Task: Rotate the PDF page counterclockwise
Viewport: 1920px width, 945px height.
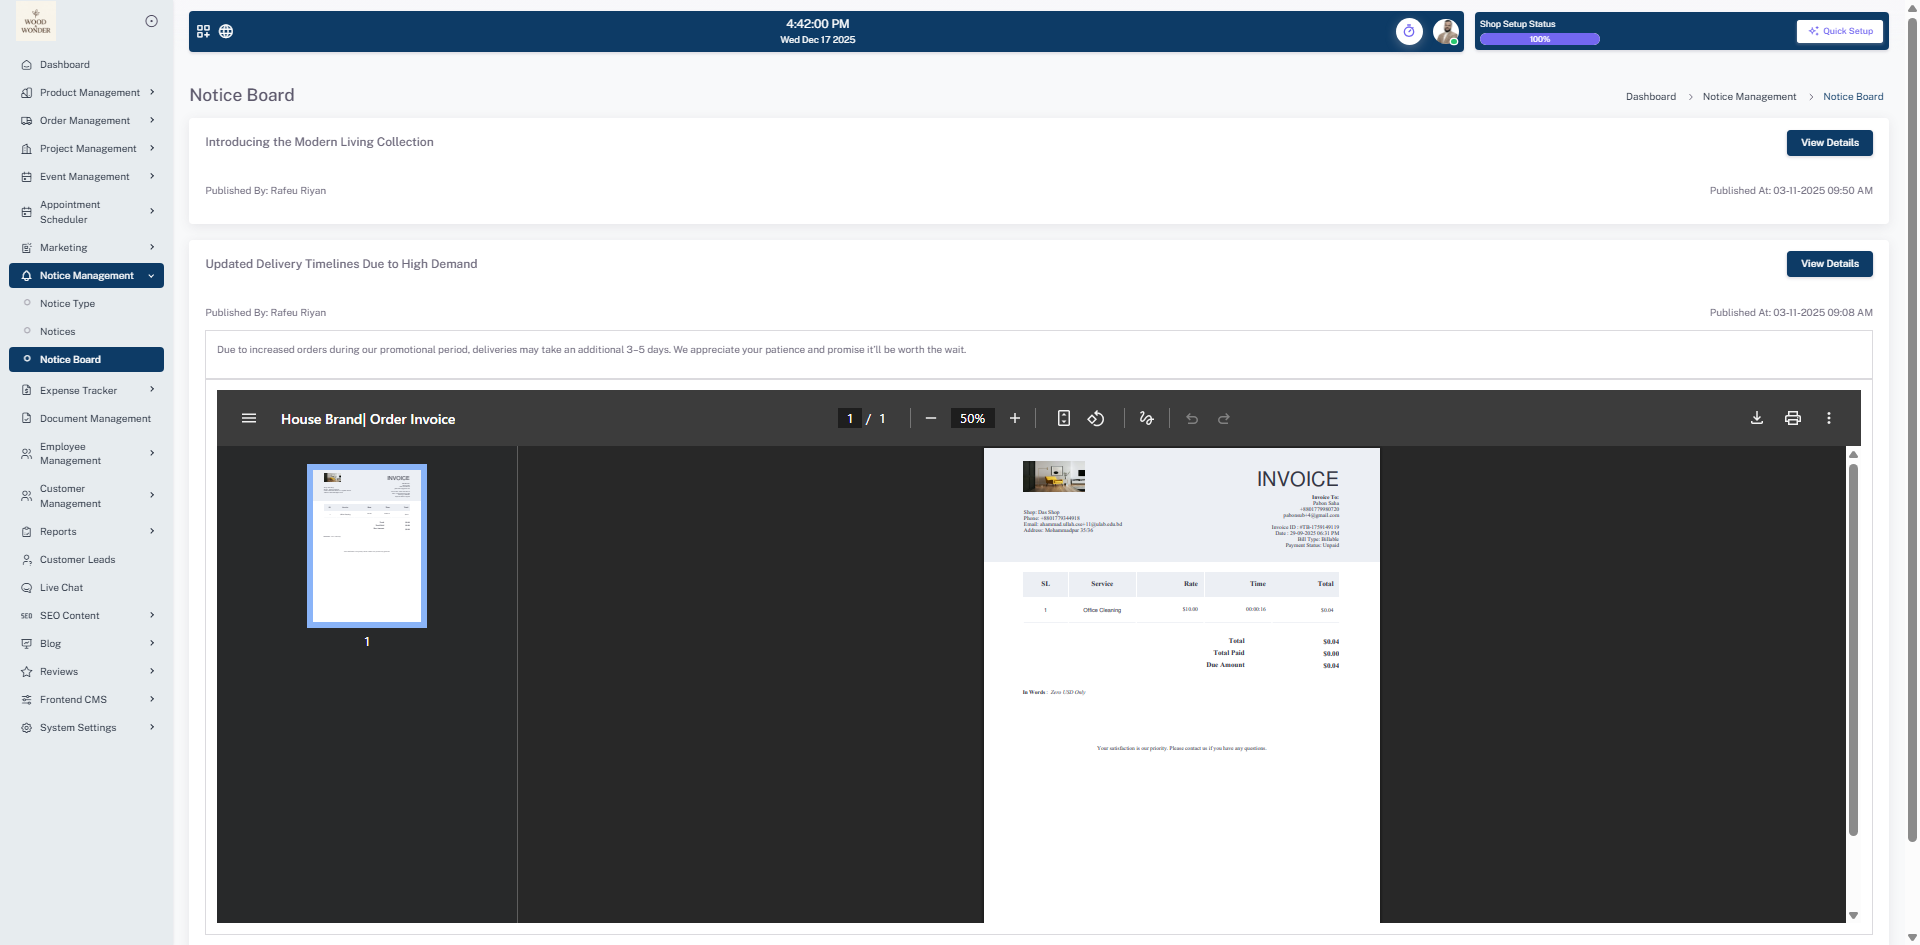Action: (x=1096, y=418)
